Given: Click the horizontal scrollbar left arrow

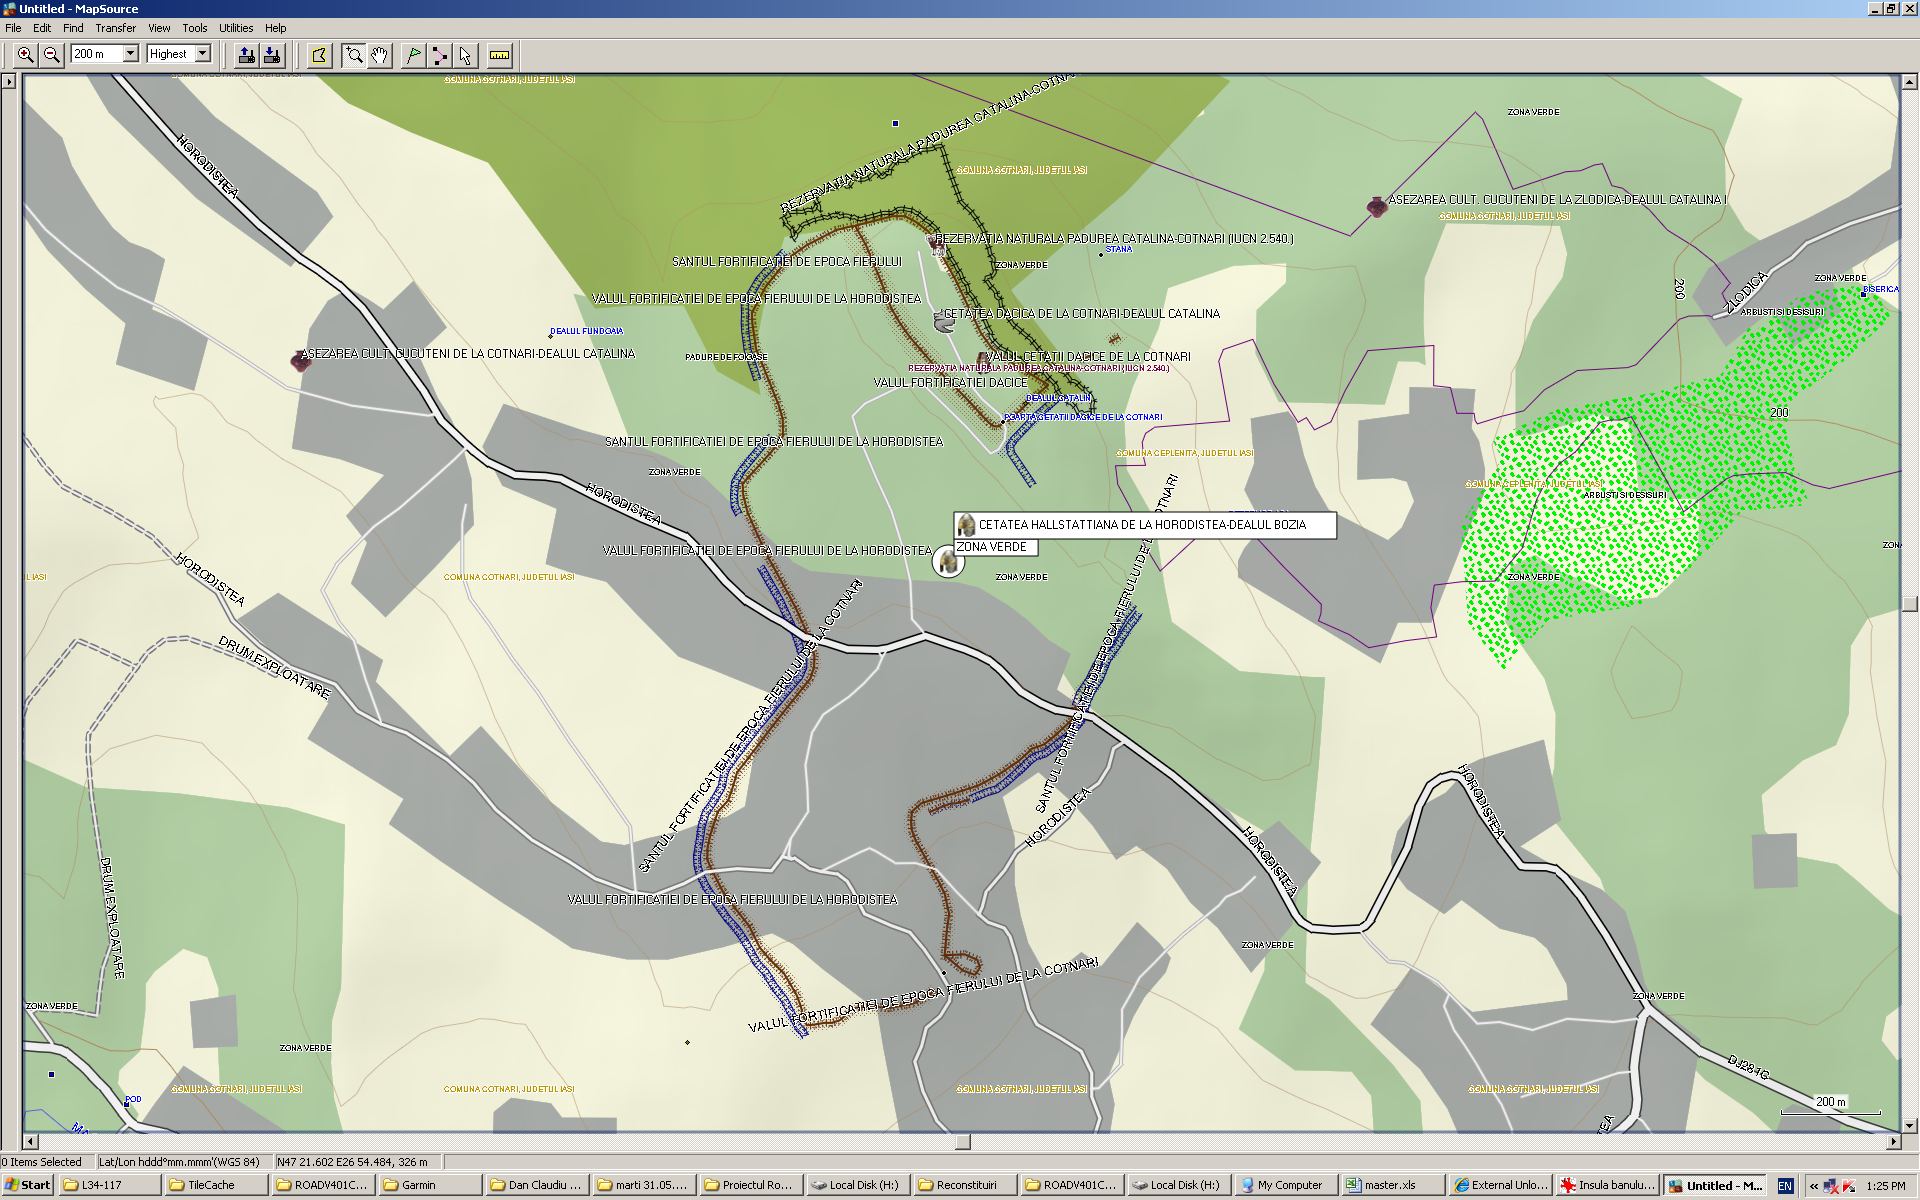Looking at the screenshot, I should tap(31, 1141).
